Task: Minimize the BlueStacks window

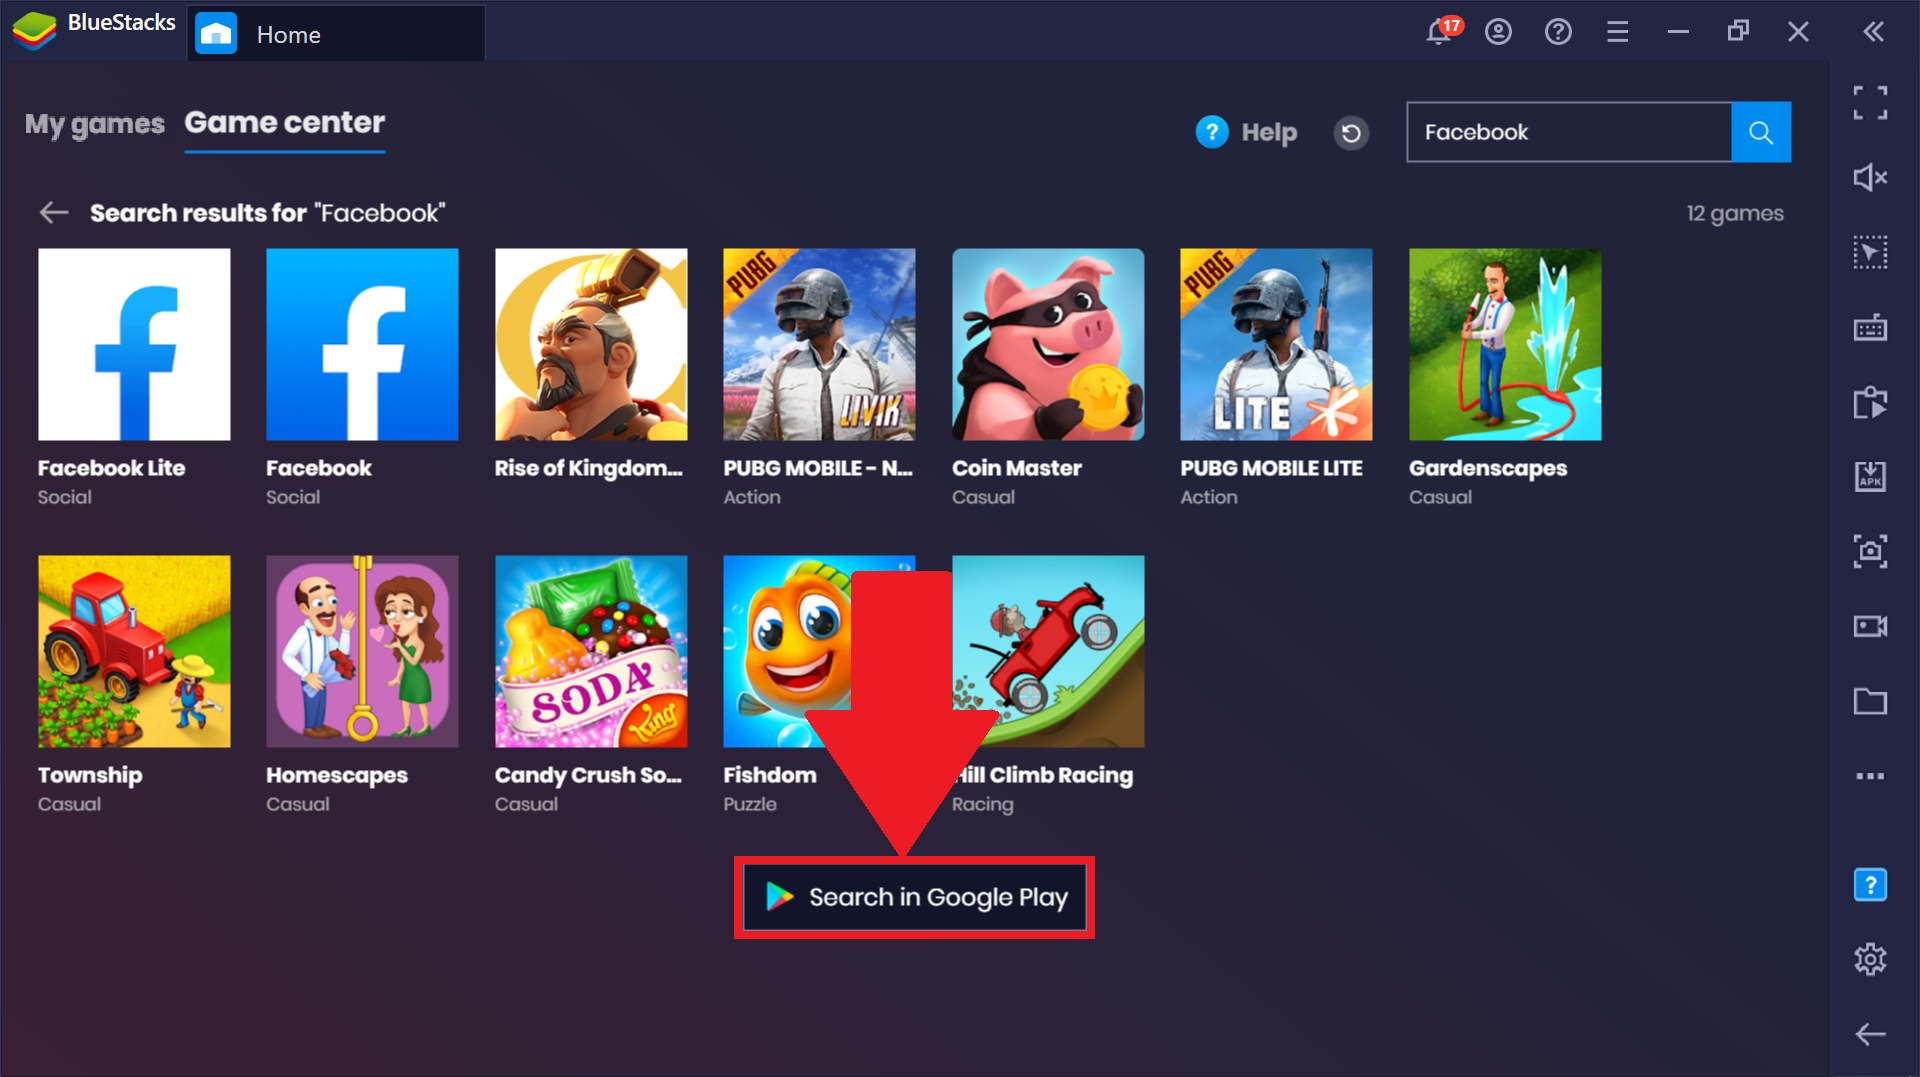Action: point(1678,32)
